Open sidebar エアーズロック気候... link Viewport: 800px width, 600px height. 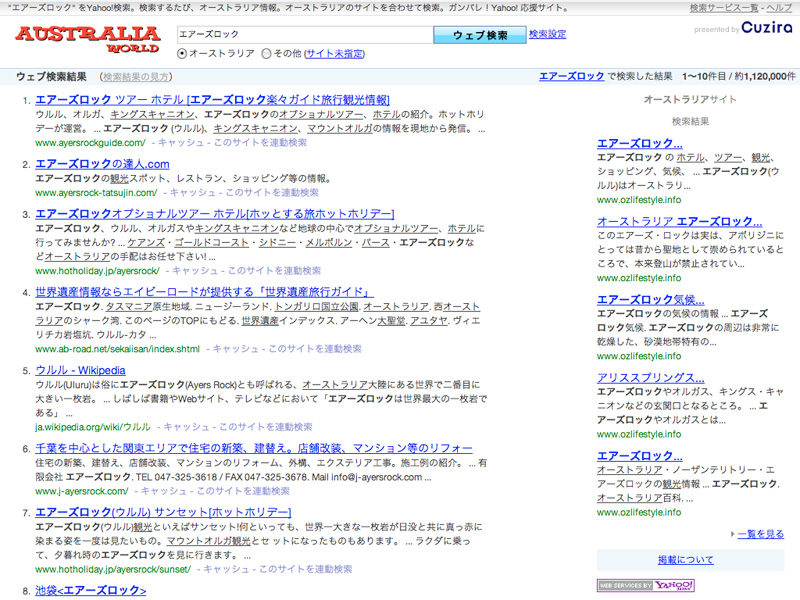pyautogui.click(x=651, y=300)
